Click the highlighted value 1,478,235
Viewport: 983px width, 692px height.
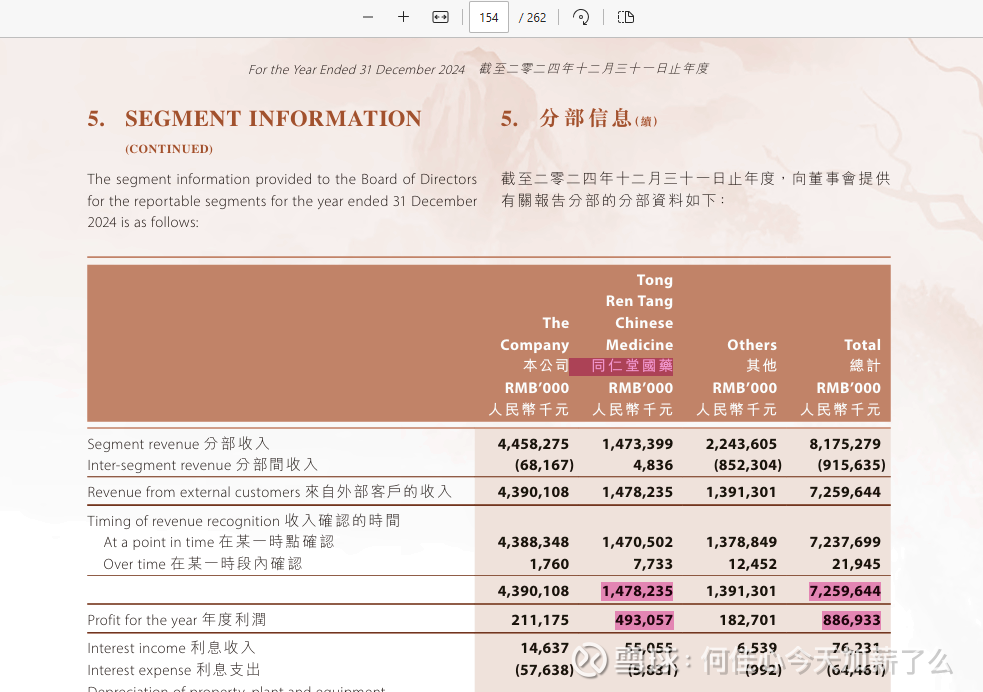pos(637,591)
